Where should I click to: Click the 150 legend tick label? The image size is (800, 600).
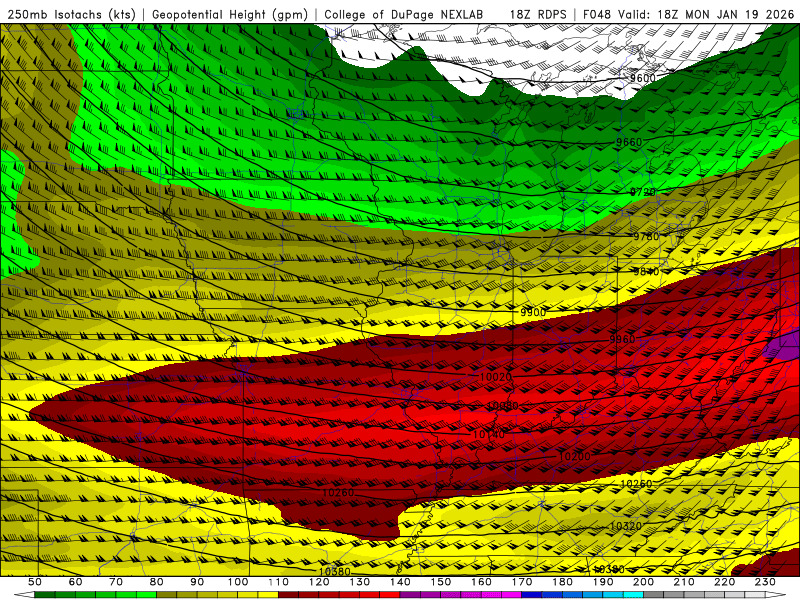(440, 582)
